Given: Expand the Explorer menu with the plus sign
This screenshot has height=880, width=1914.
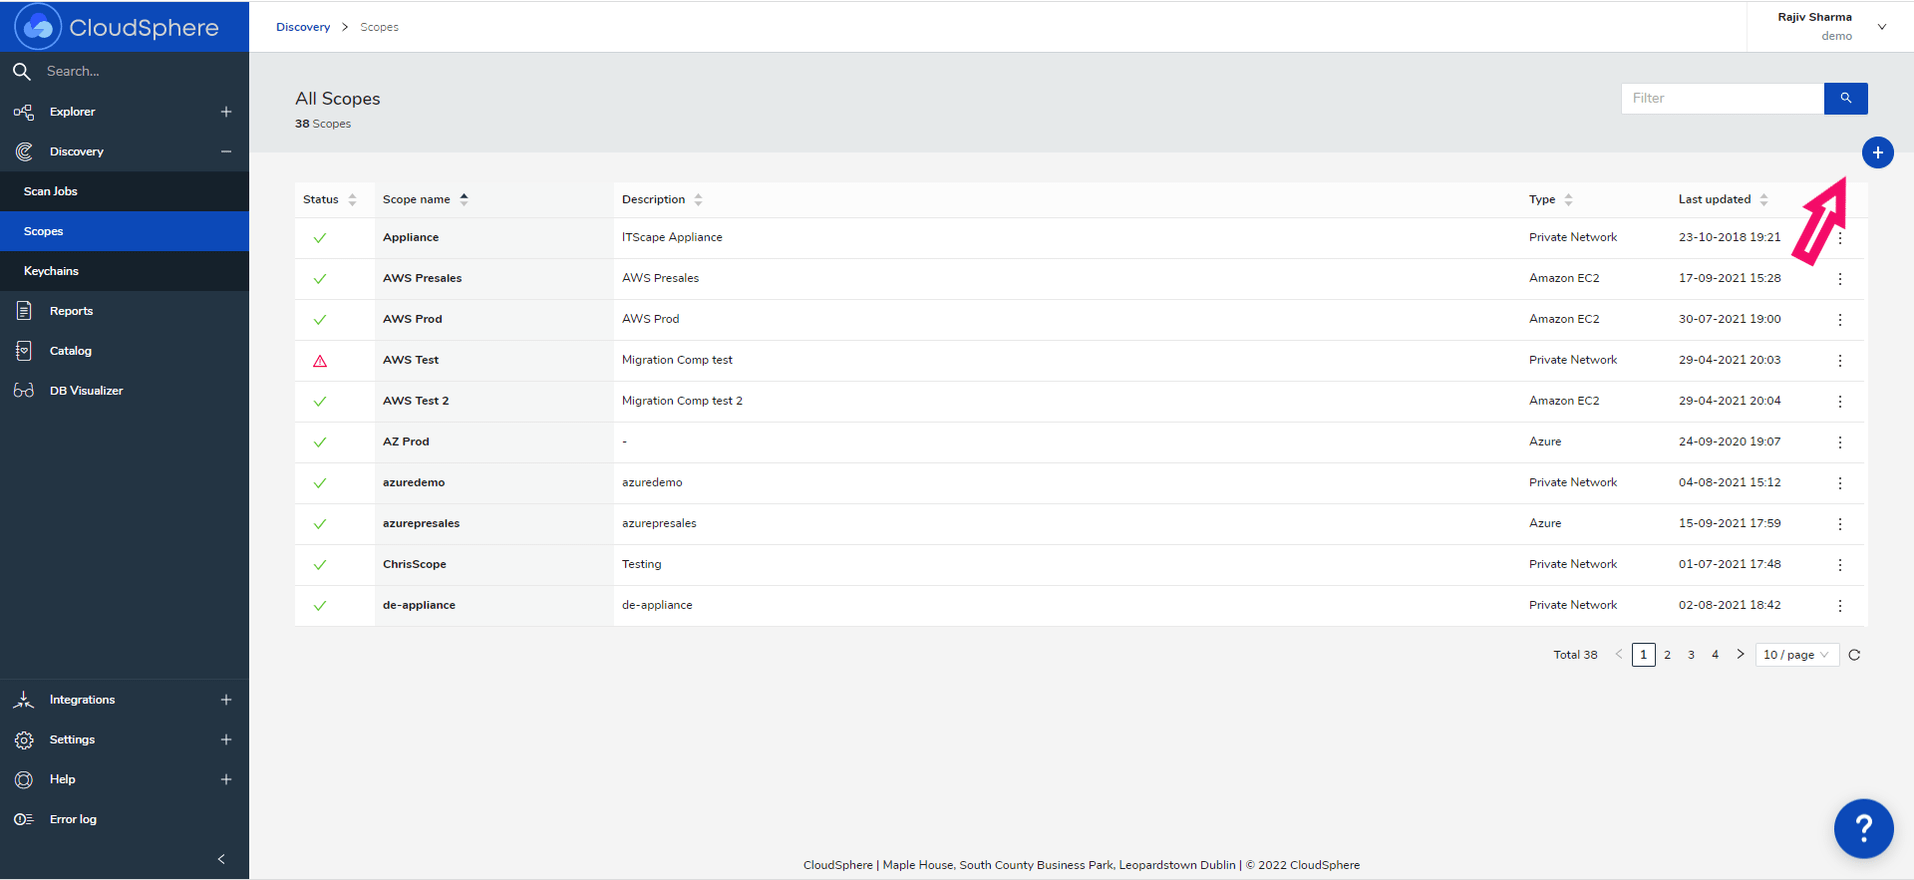Looking at the screenshot, I should (x=226, y=112).
